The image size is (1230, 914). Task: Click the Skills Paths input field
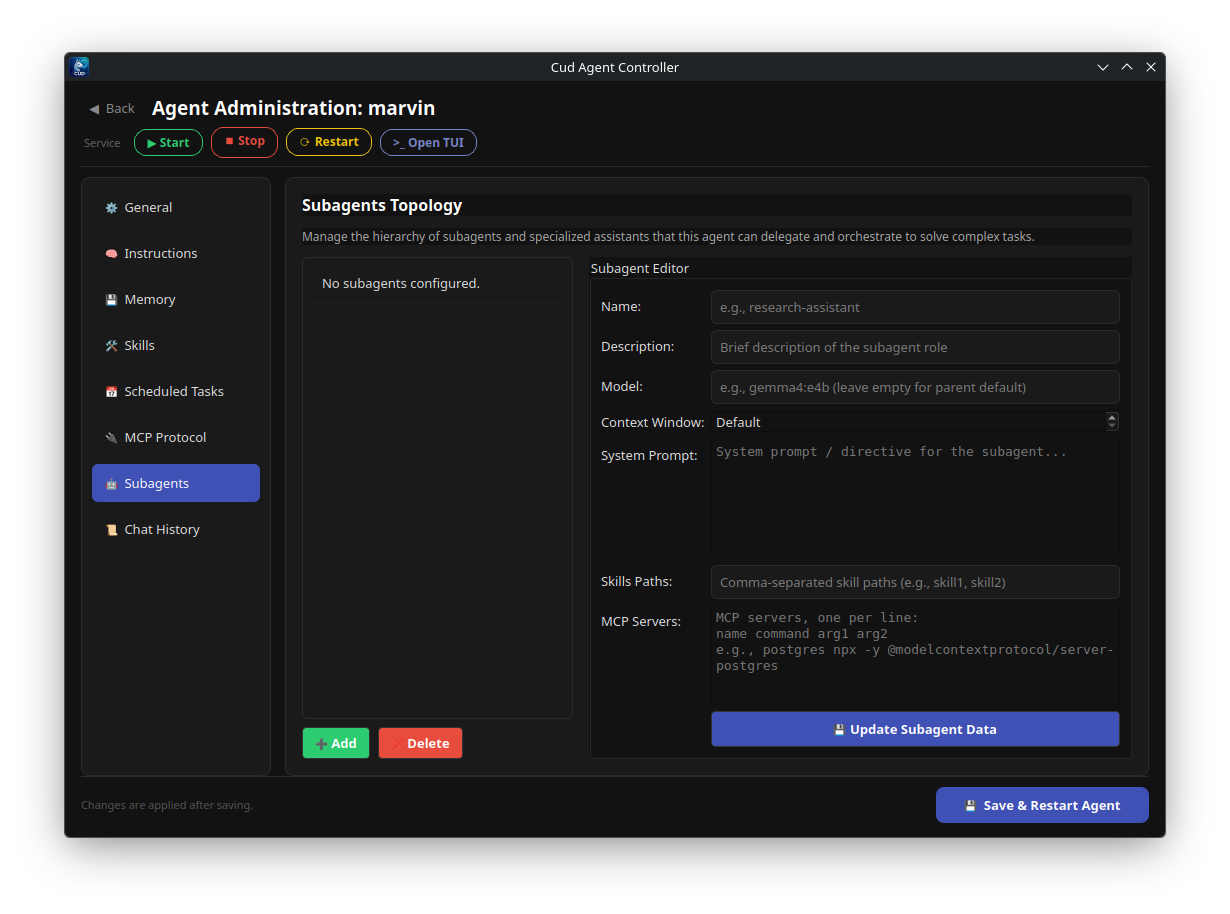pos(915,582)
